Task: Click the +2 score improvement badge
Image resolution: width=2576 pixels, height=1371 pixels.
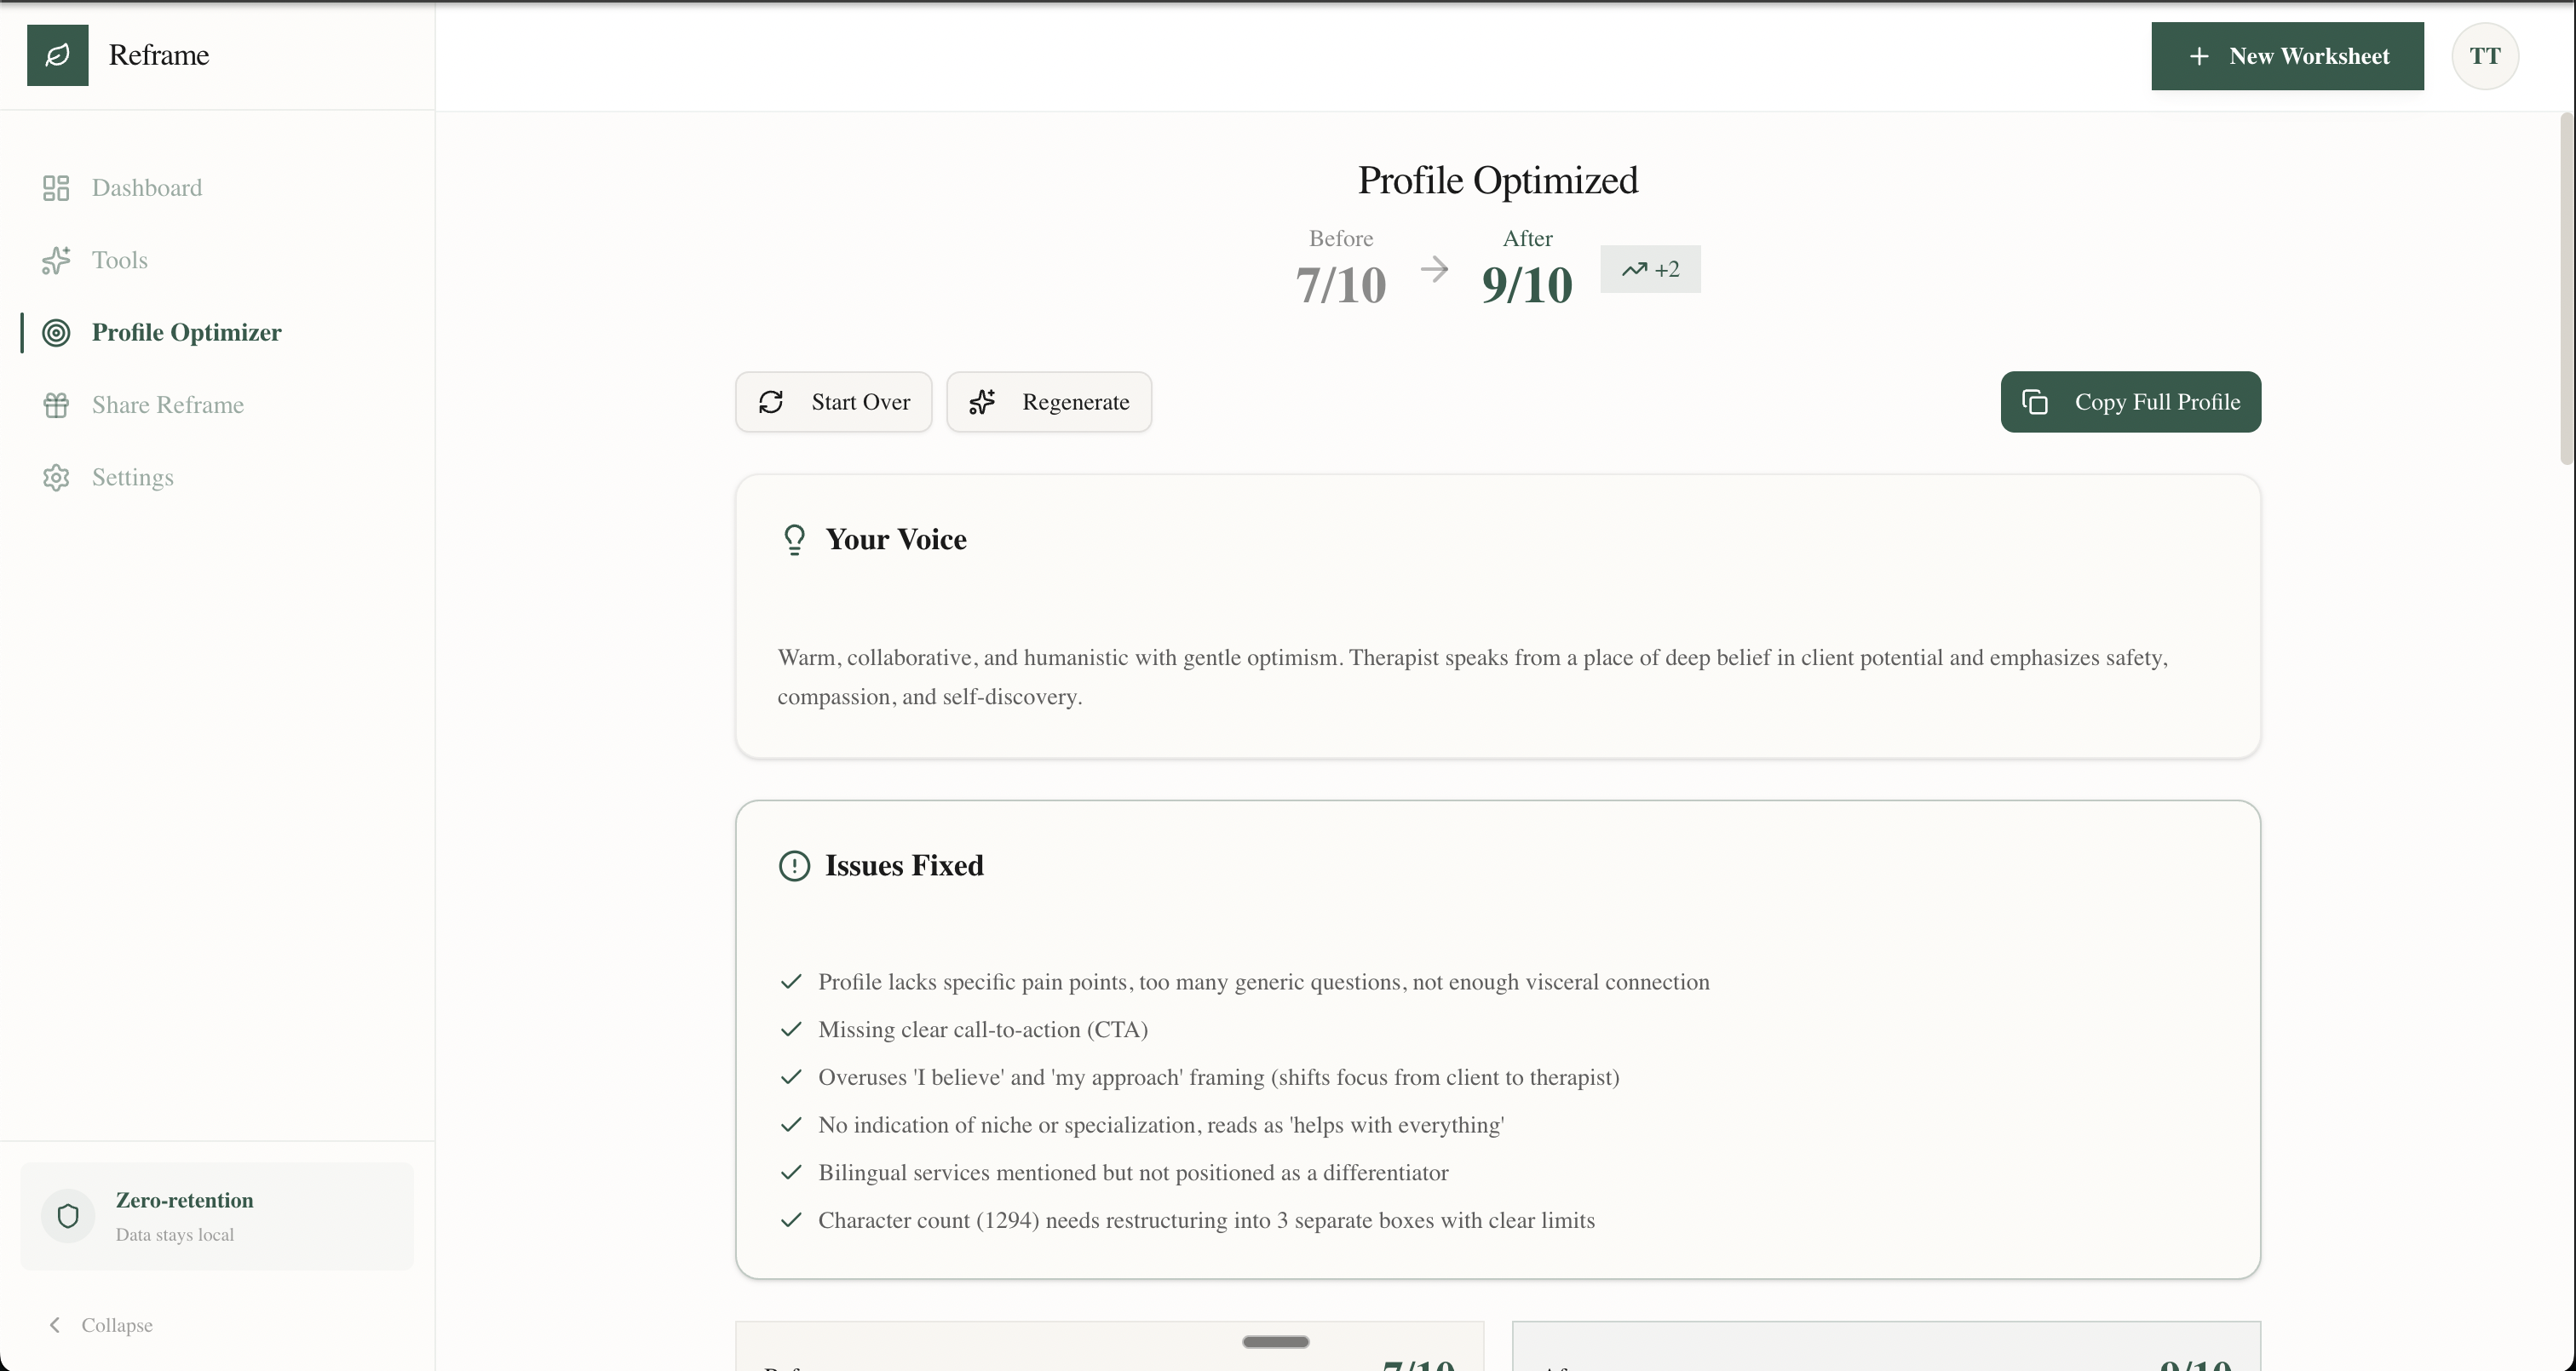Action: pyautogui.click(x=1650, y=270)
